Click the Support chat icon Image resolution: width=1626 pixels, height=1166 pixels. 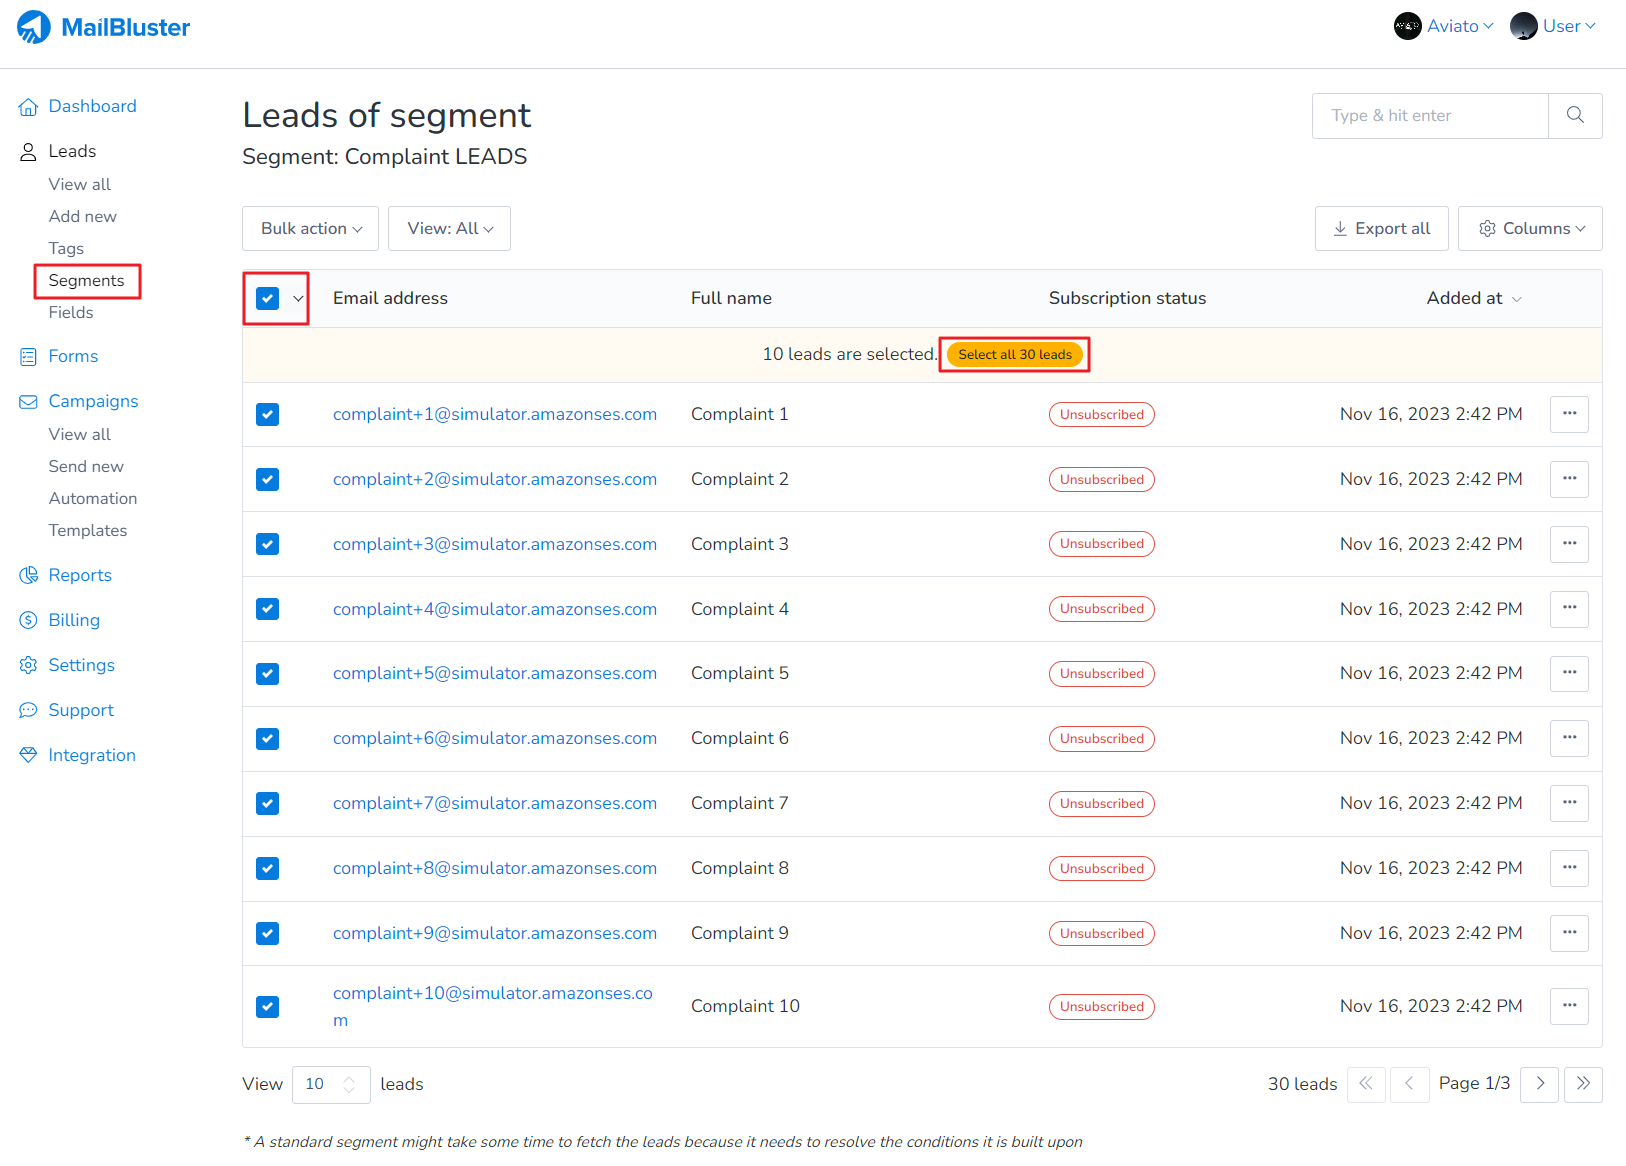click(x=28, y=710)
